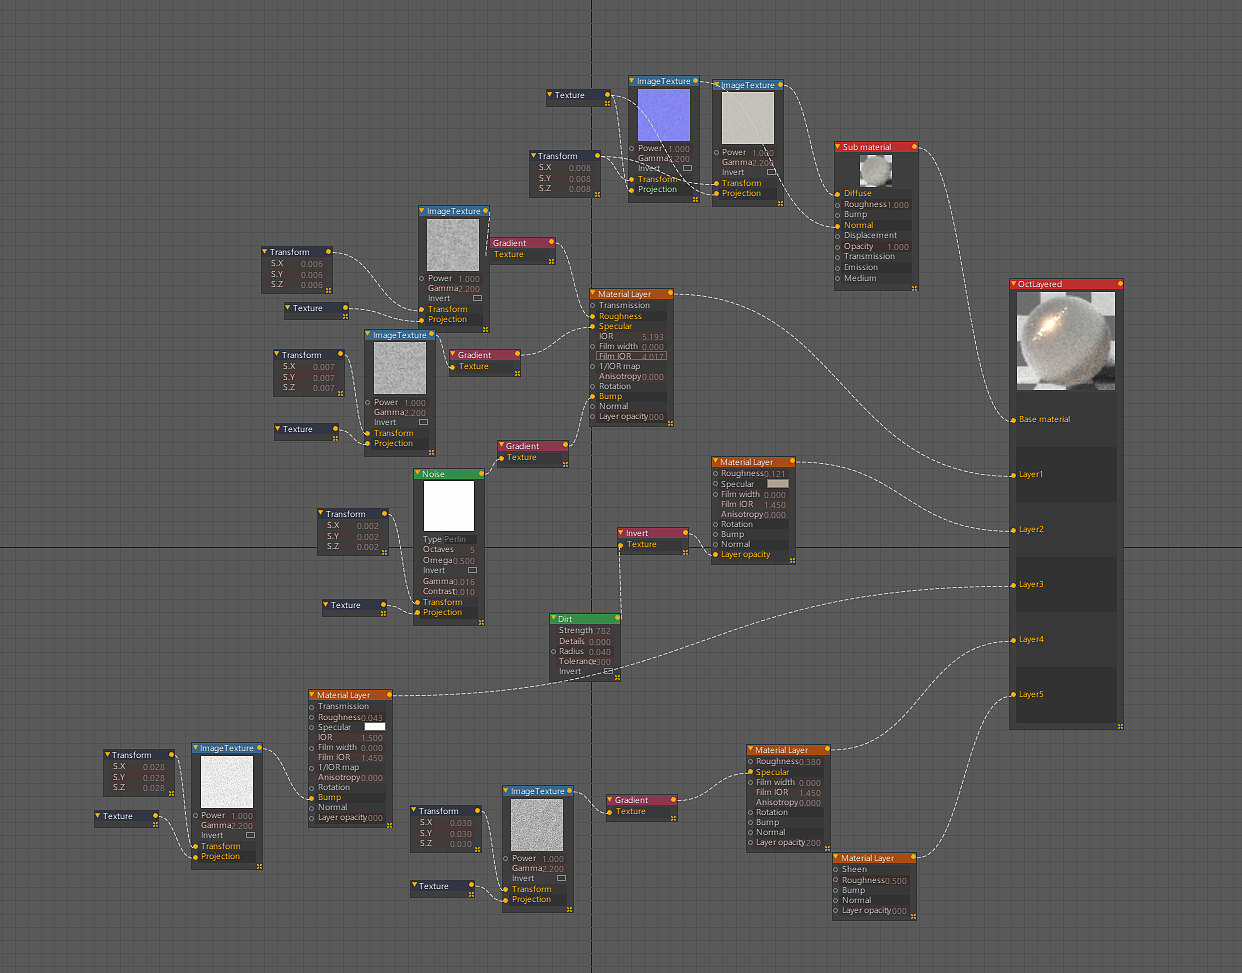Toggle Invert on ImageTexture feeding Sub material Diffuse

771,172
